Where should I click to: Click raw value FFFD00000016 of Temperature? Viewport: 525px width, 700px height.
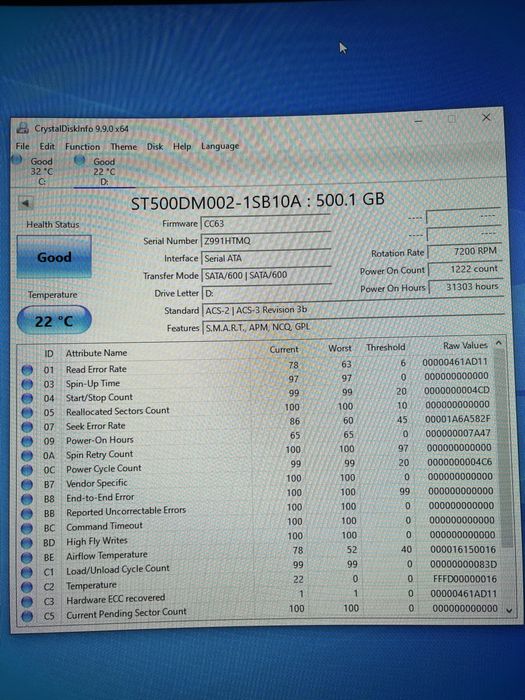pyautogui.click(x=465, y=579)
